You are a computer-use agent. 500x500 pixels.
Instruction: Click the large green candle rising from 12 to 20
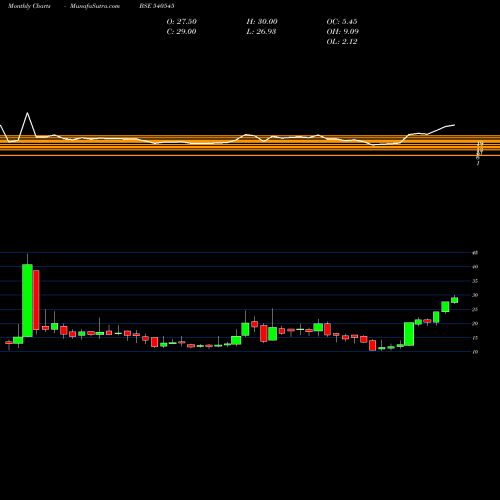point(409,334)
